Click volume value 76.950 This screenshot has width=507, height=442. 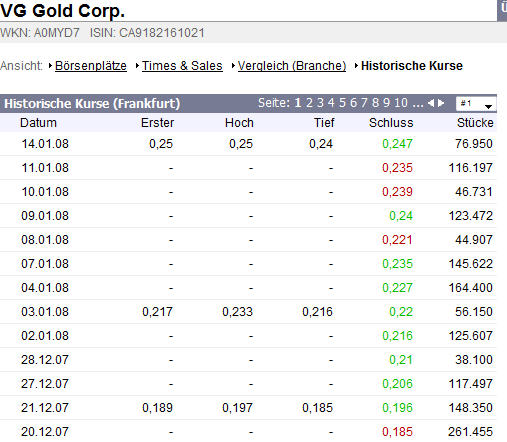[474, 144]
